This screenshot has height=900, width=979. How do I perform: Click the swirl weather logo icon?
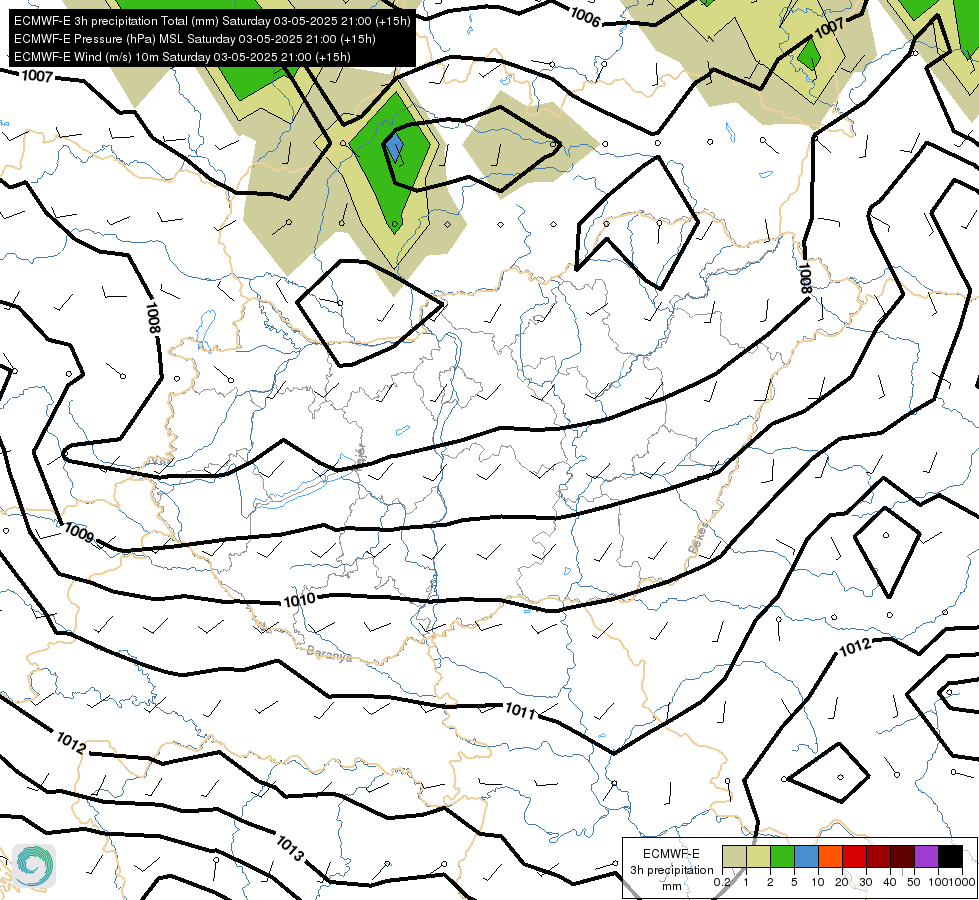[34, 866]
